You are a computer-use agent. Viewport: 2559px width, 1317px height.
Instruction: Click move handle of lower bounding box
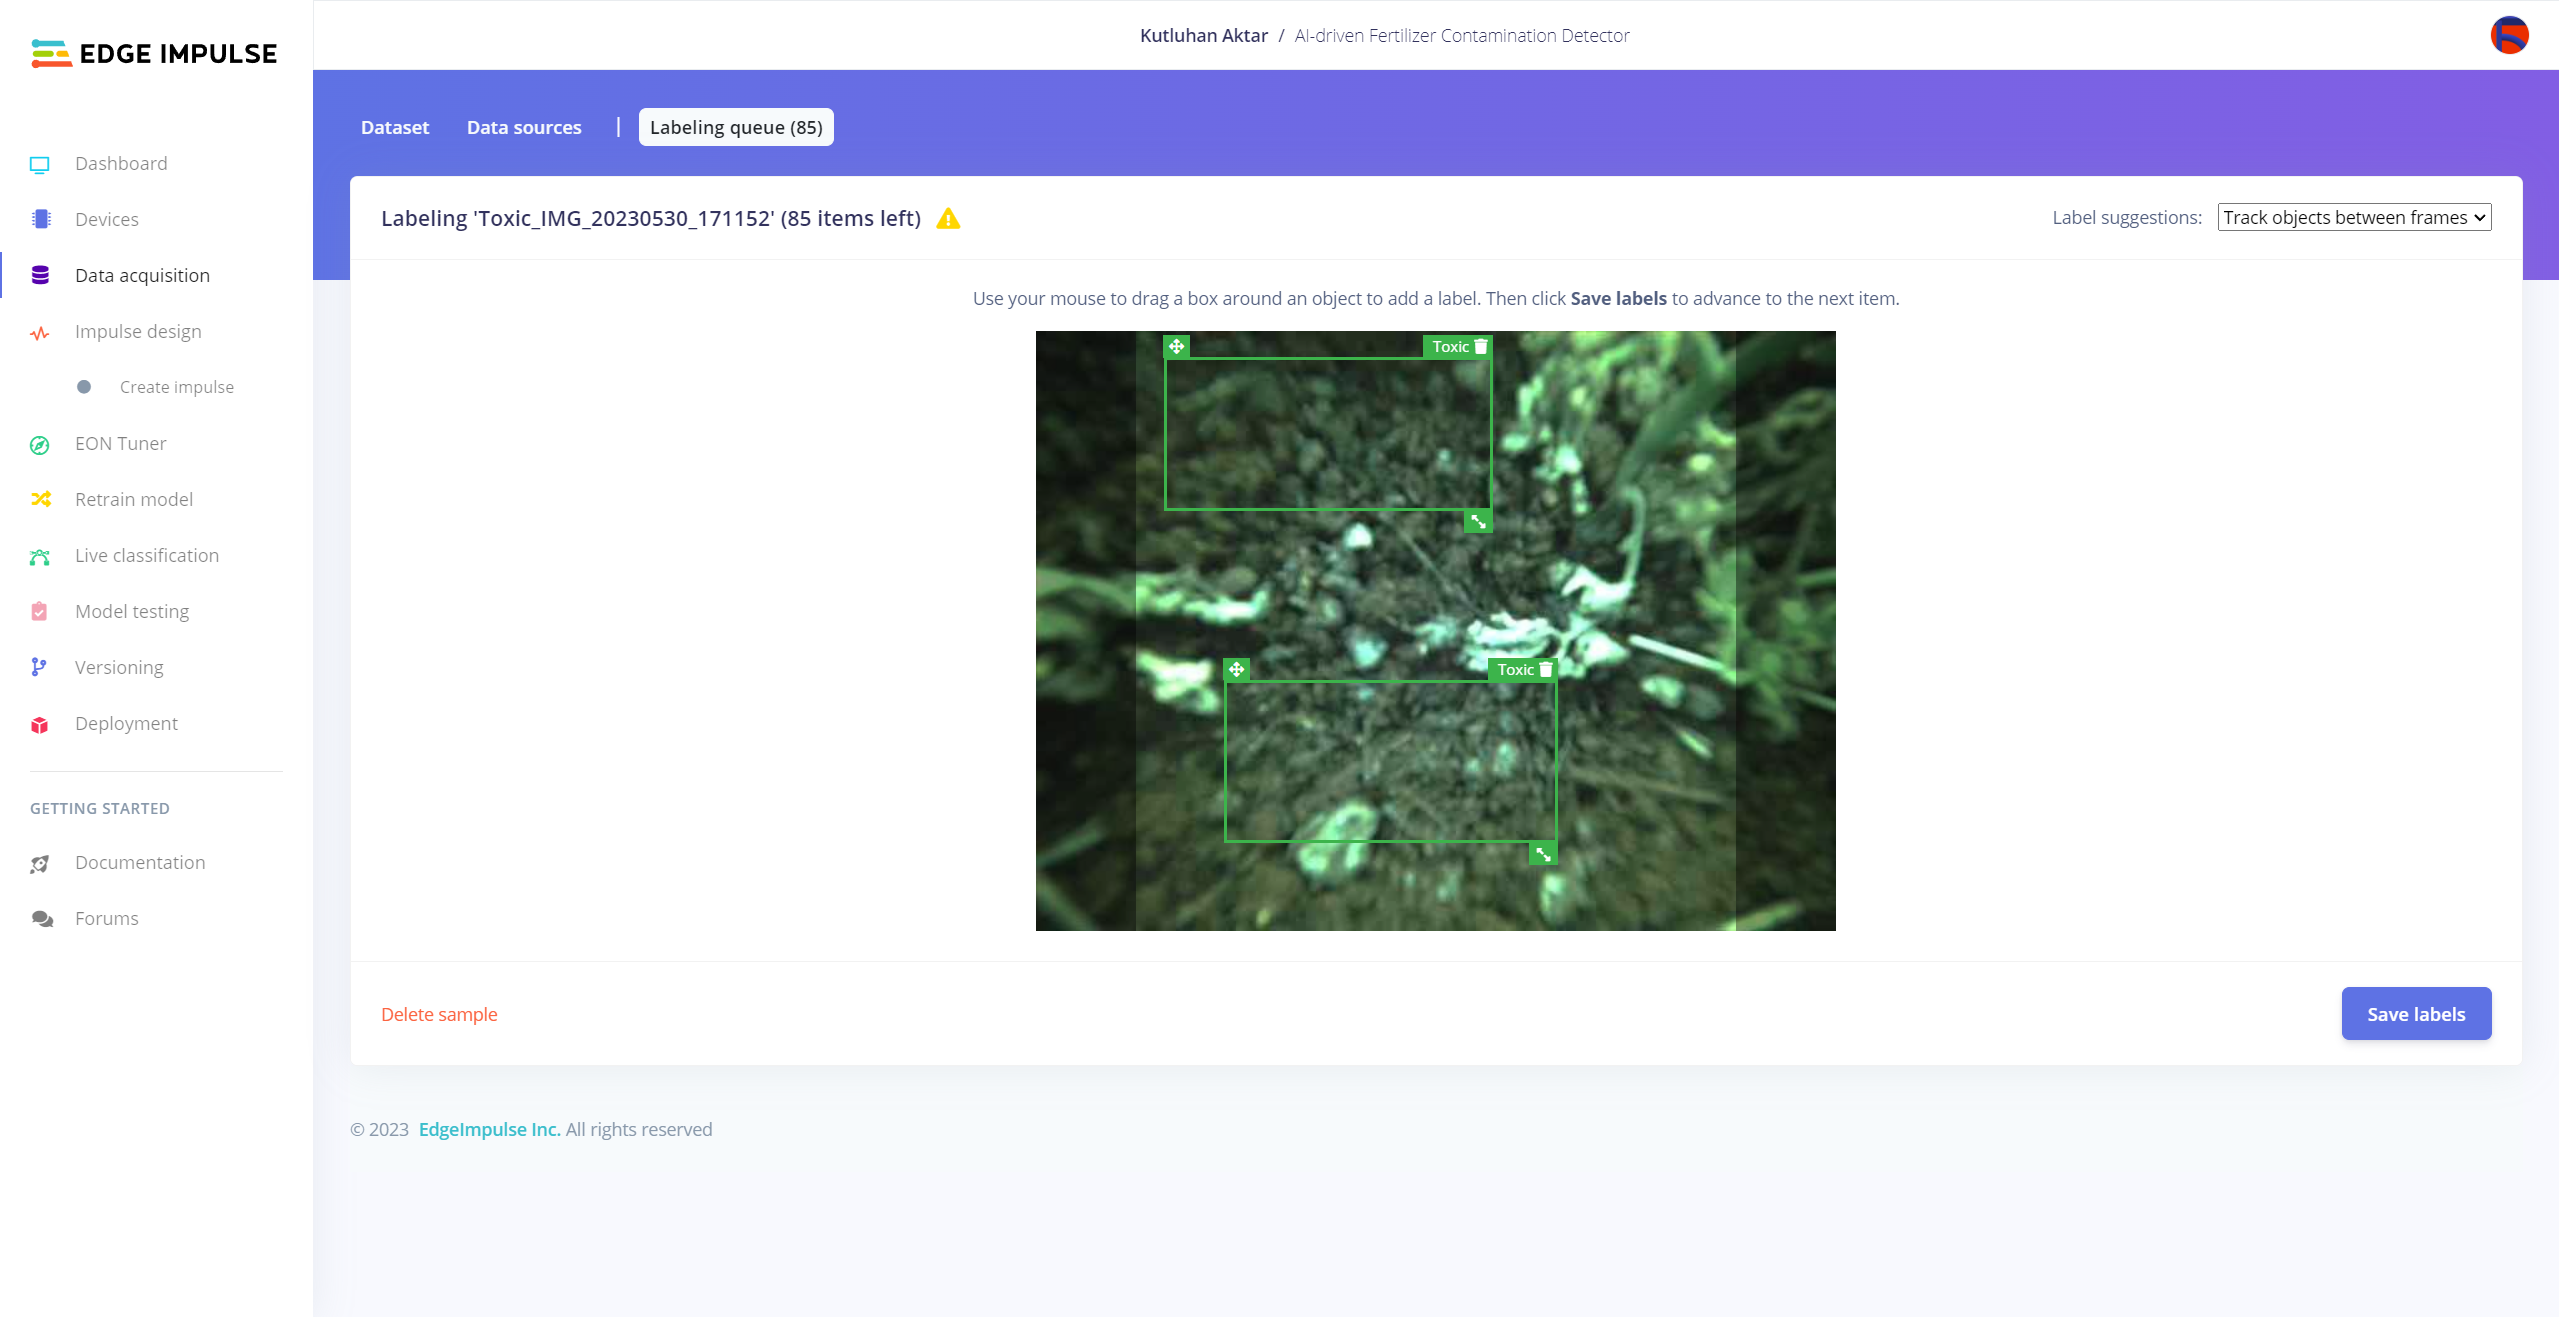point(1237,670)
